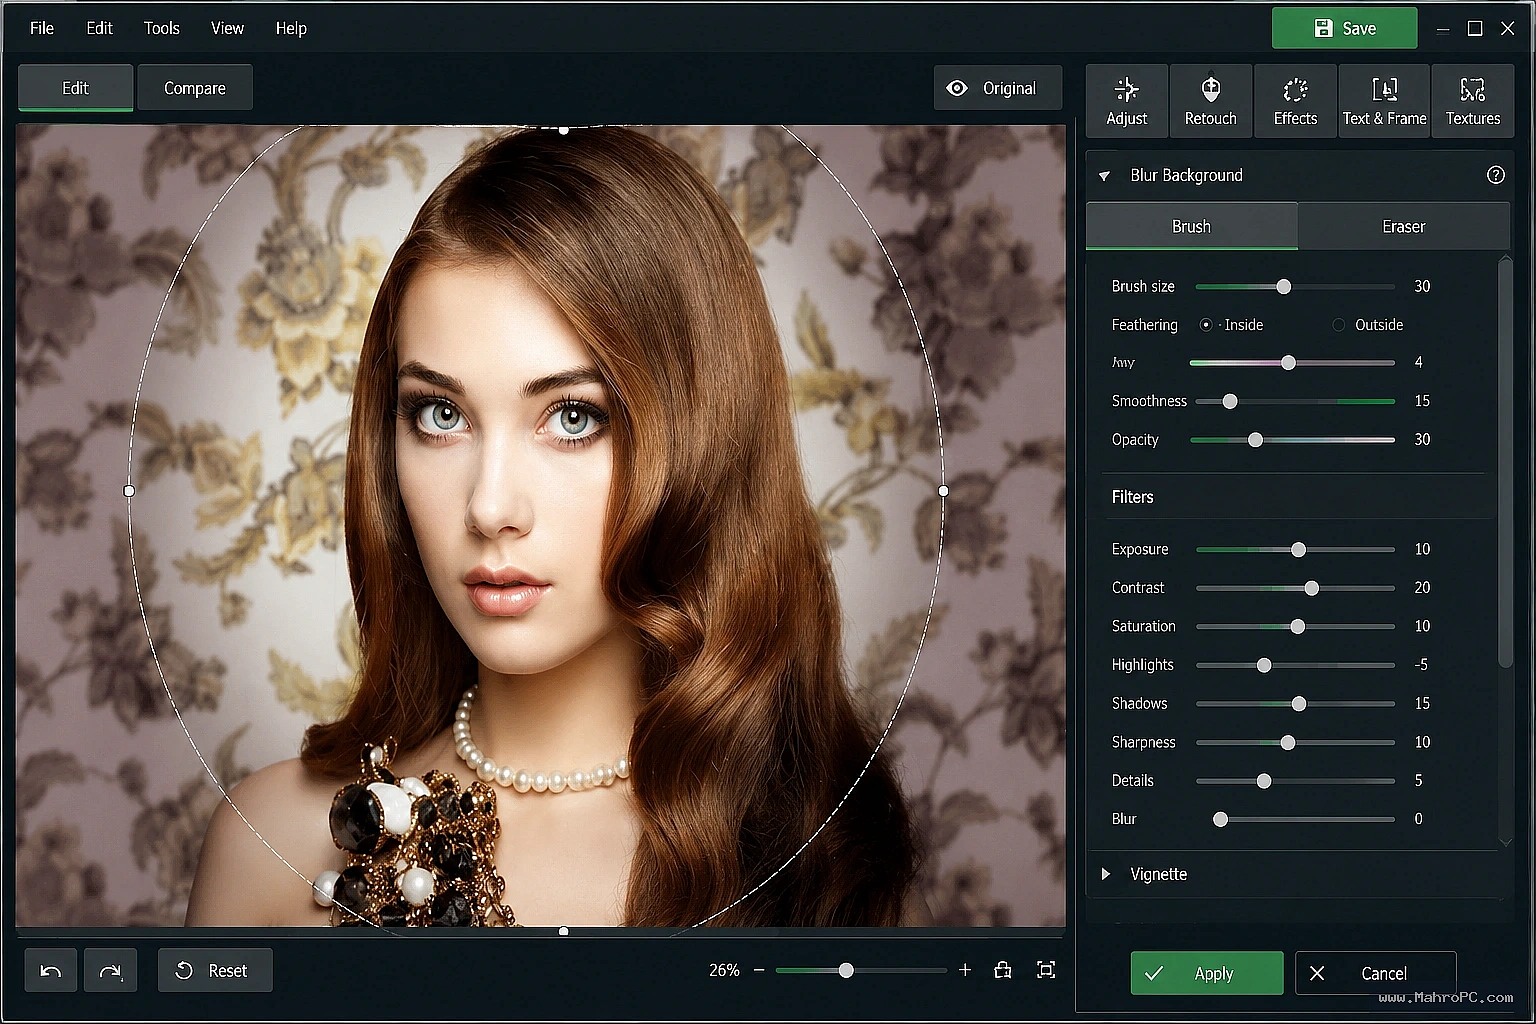Click the green Save button
1536x1024 pixels.
pos(1344,28)
